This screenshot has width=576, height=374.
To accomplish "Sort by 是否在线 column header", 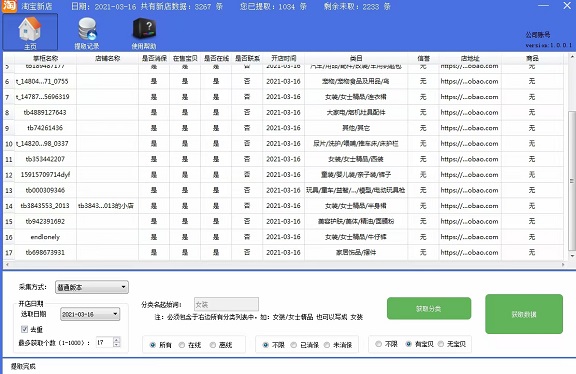I will tap(216, 58).
